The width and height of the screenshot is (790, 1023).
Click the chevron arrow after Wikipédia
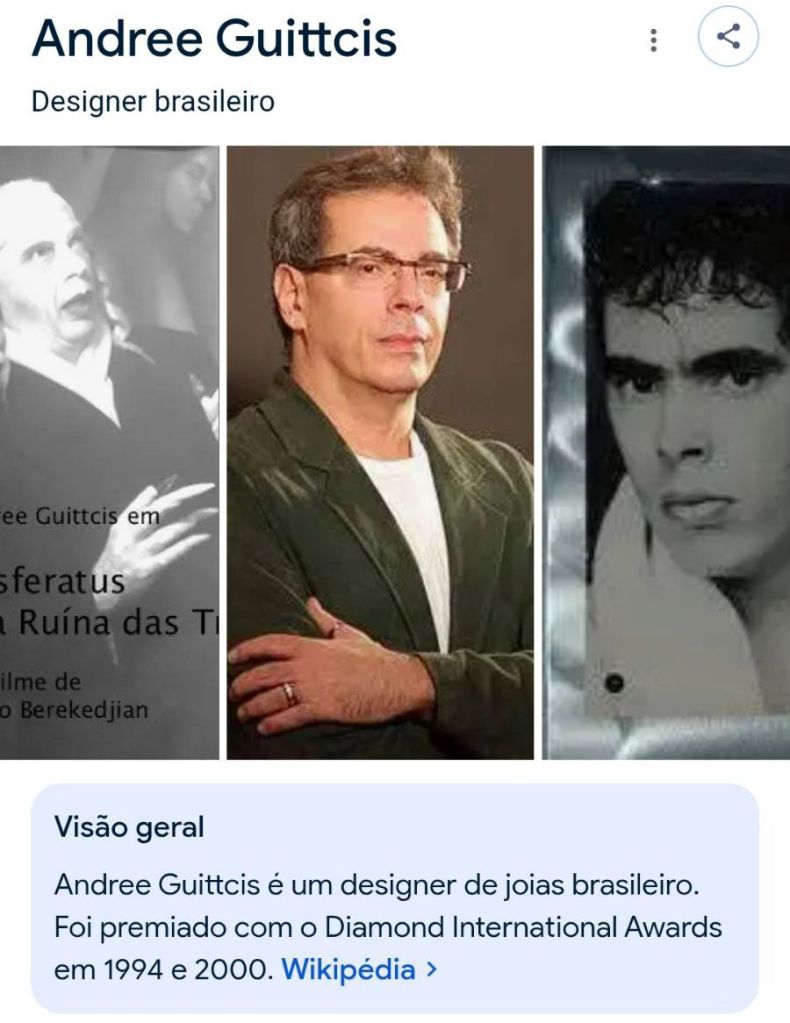tap(431, 969)
